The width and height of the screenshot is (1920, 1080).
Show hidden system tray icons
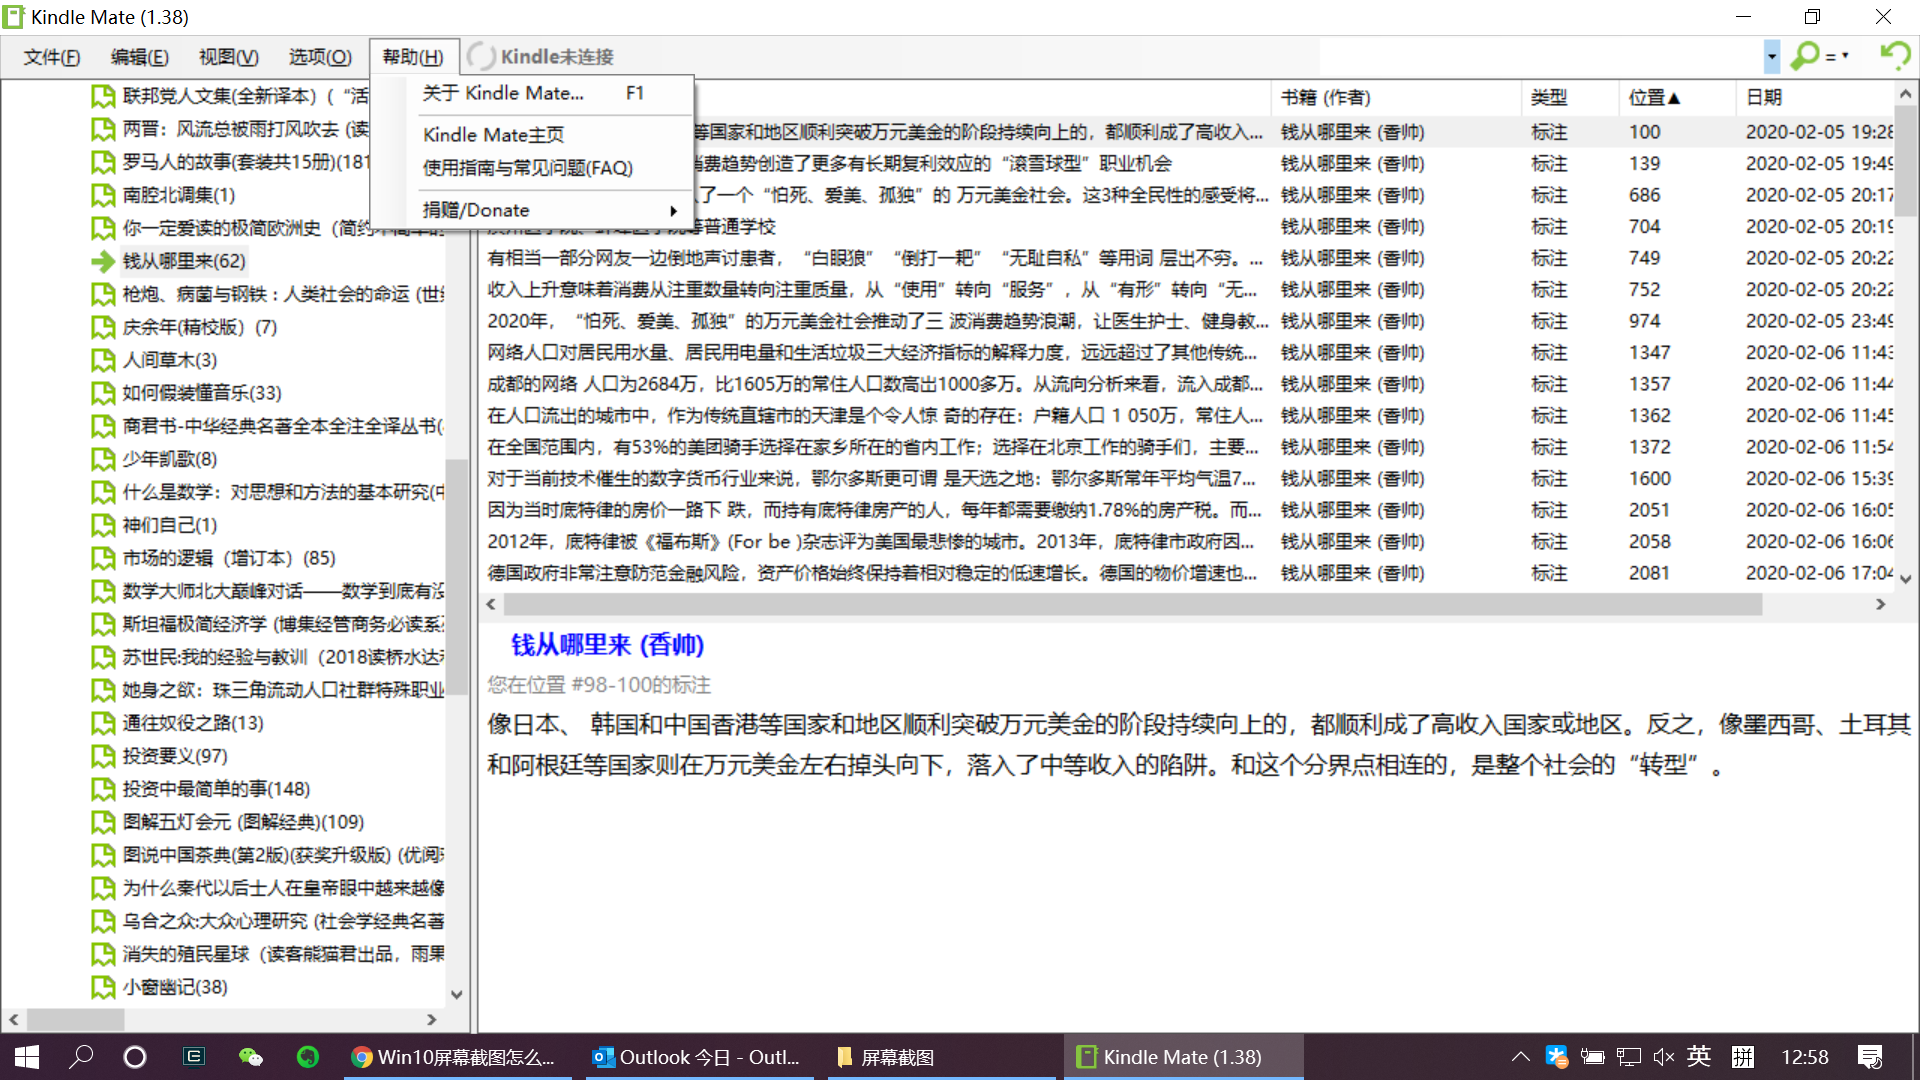[1520, 1057]
